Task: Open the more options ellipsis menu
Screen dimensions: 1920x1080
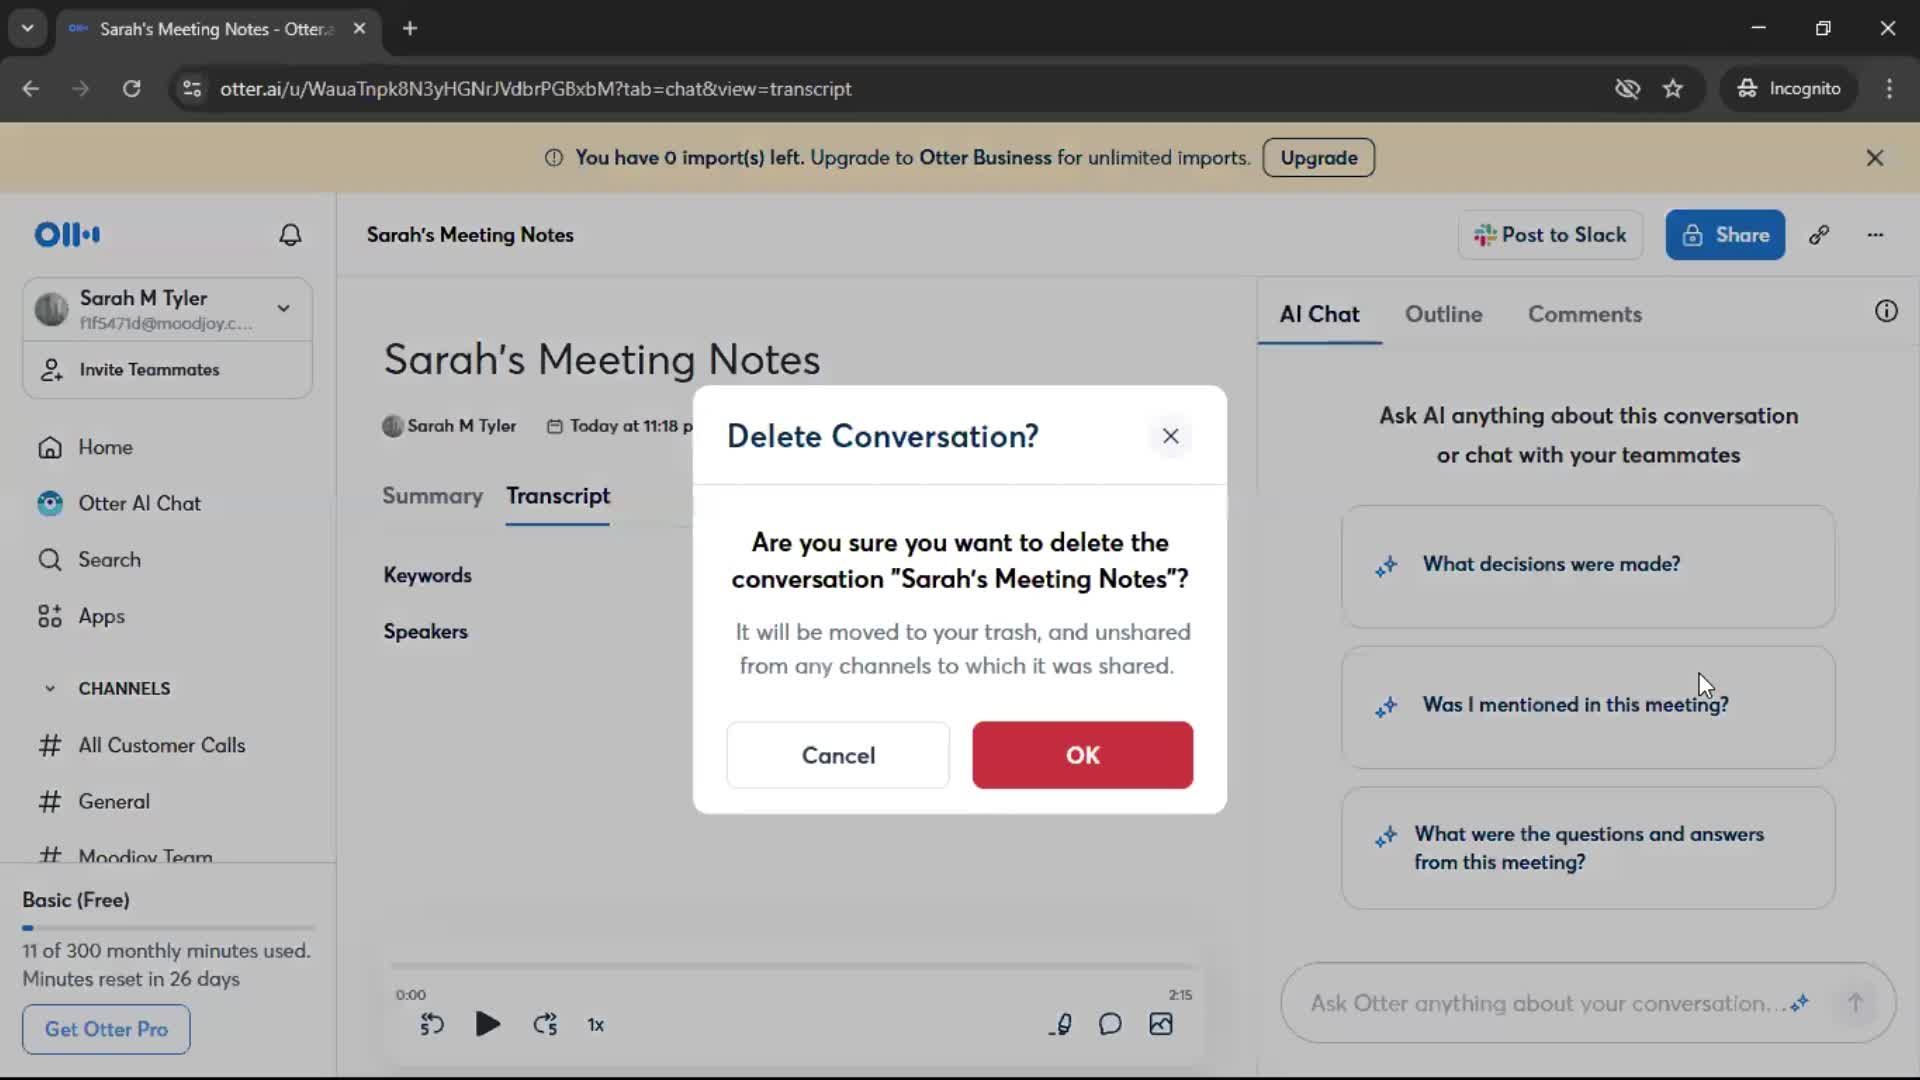Action: [x=1875, y=235]
